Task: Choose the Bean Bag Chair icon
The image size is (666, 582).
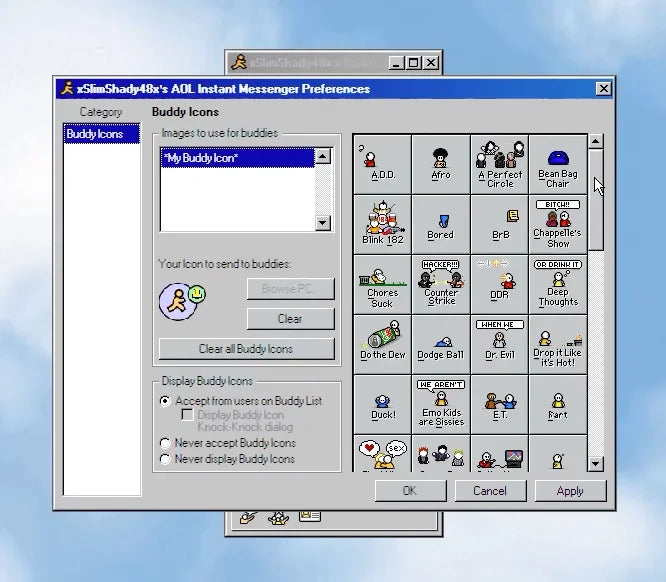Action: (558, 163)
